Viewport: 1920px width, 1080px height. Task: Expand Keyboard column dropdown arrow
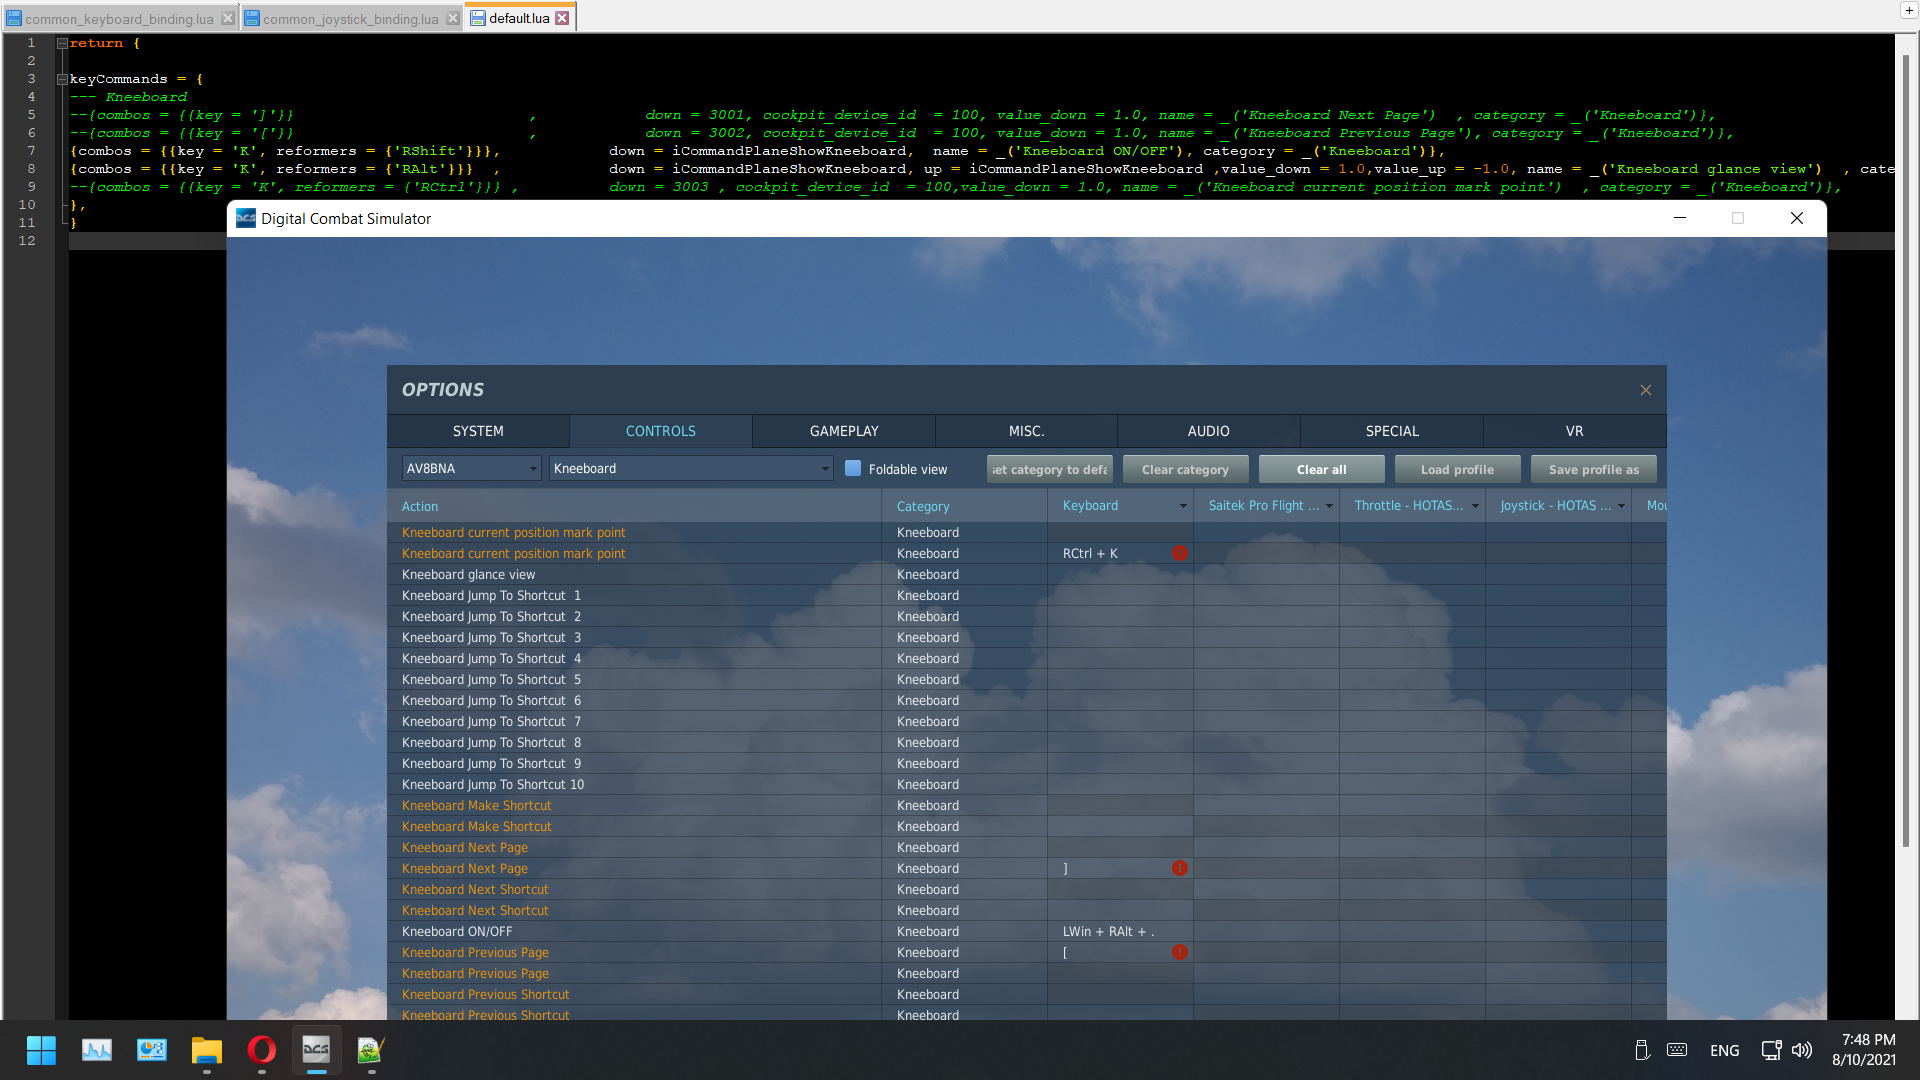(x=1183, y=506)
